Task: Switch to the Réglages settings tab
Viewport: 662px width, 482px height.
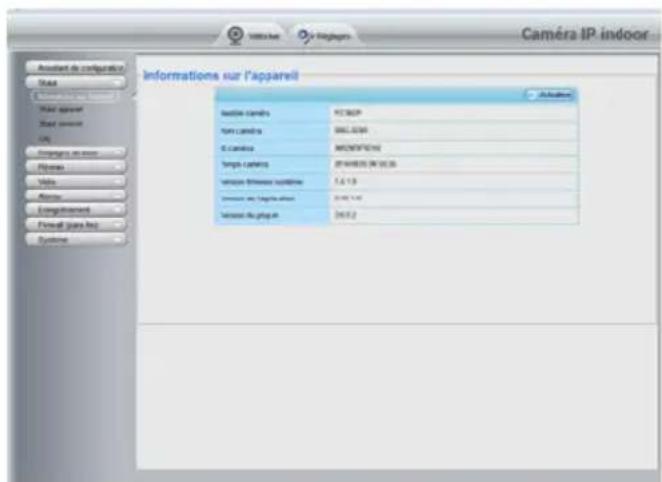Action: click(324, 36)
